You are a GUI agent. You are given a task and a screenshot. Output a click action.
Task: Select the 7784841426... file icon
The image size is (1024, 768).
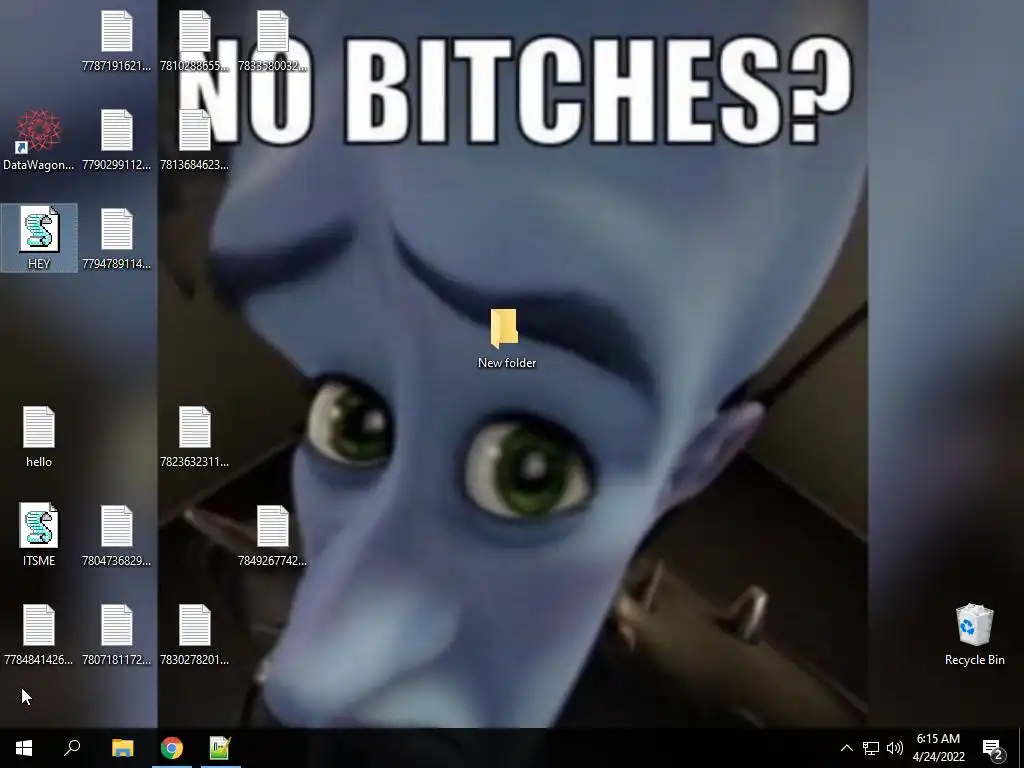coord(39,625)
